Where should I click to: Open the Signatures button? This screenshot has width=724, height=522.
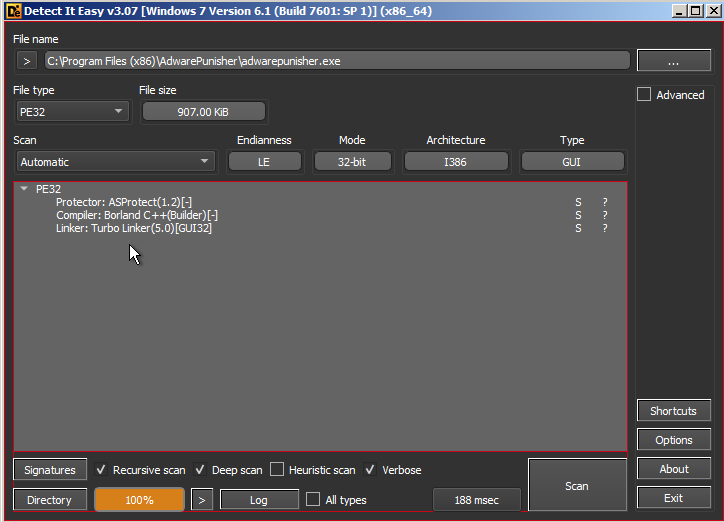pyautogui.click(x=50, y=470)
